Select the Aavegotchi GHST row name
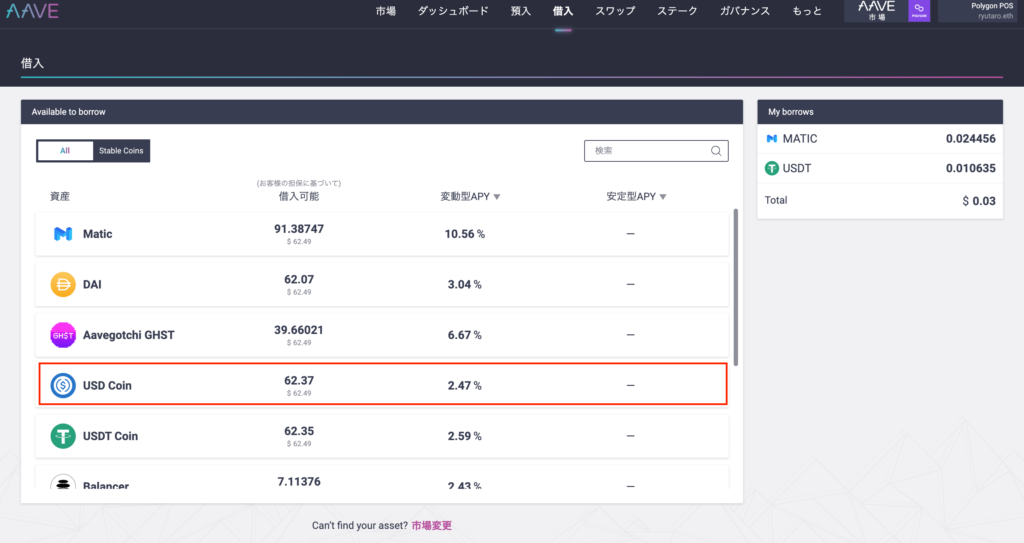The width and height of the screenshot is (1024, 543). tap(129, 335)
